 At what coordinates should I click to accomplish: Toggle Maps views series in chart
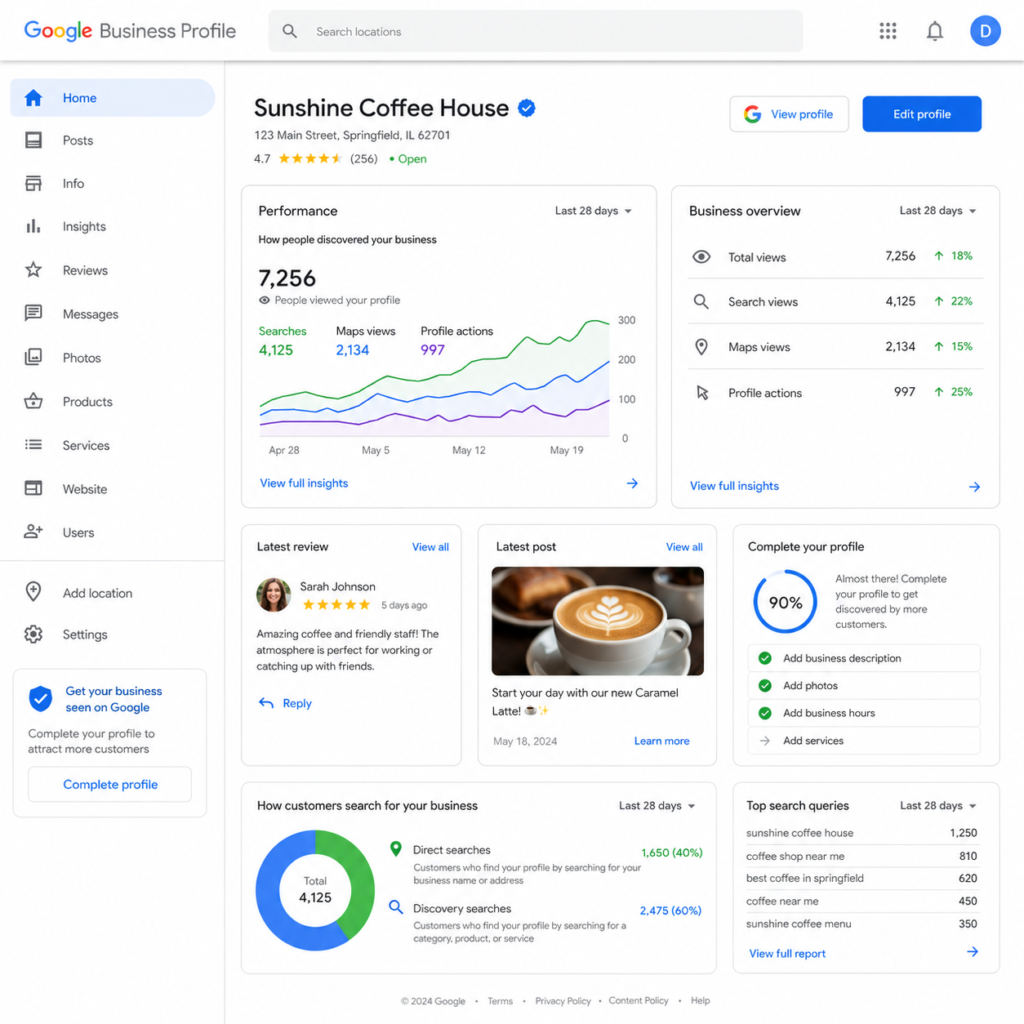(x=365, y=341)
